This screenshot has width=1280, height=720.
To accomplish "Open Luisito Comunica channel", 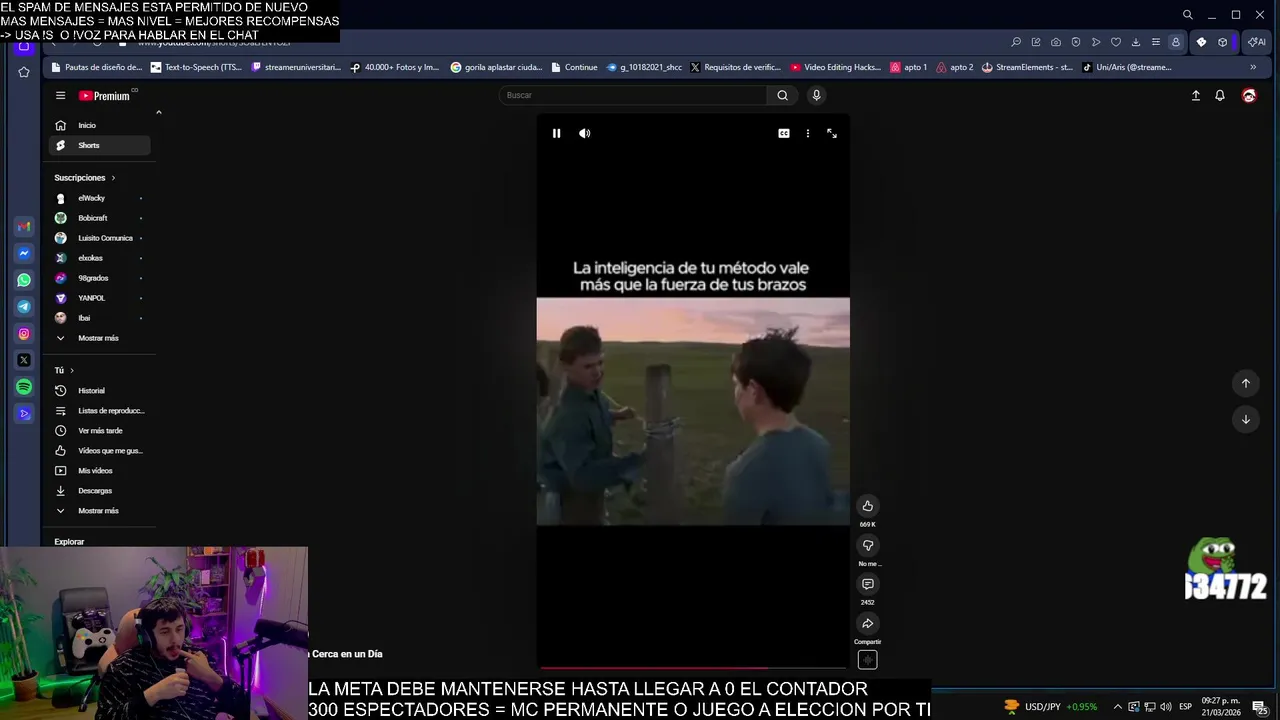I will 99,238.
